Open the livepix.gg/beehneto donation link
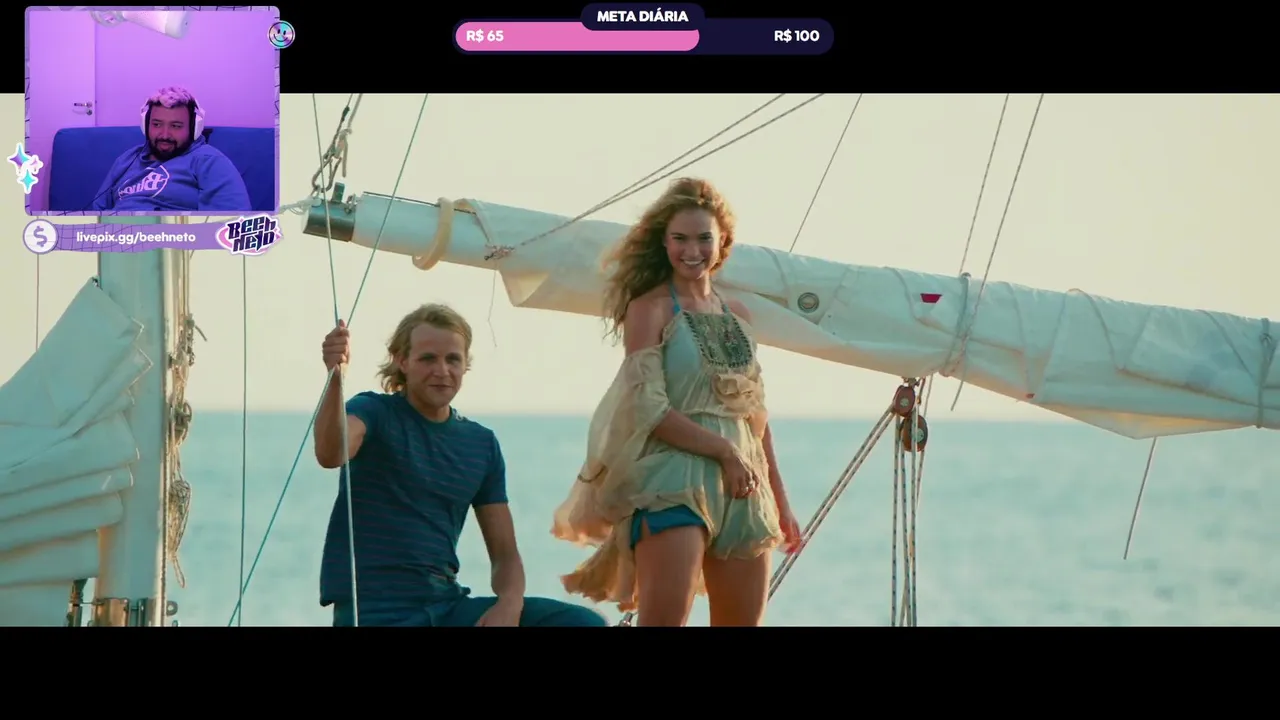This screenshot has height=720, width=1280. pyautogui.click(x=136, y=237)
